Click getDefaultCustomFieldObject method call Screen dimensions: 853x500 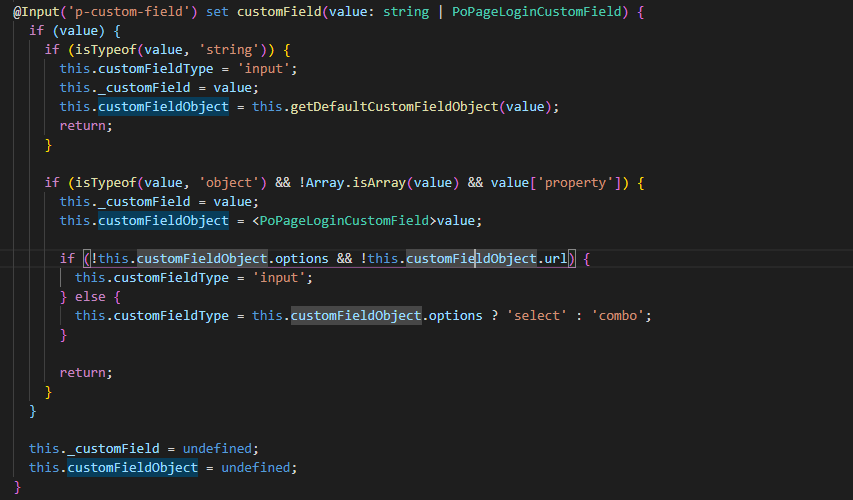click(x=394, y=107)
